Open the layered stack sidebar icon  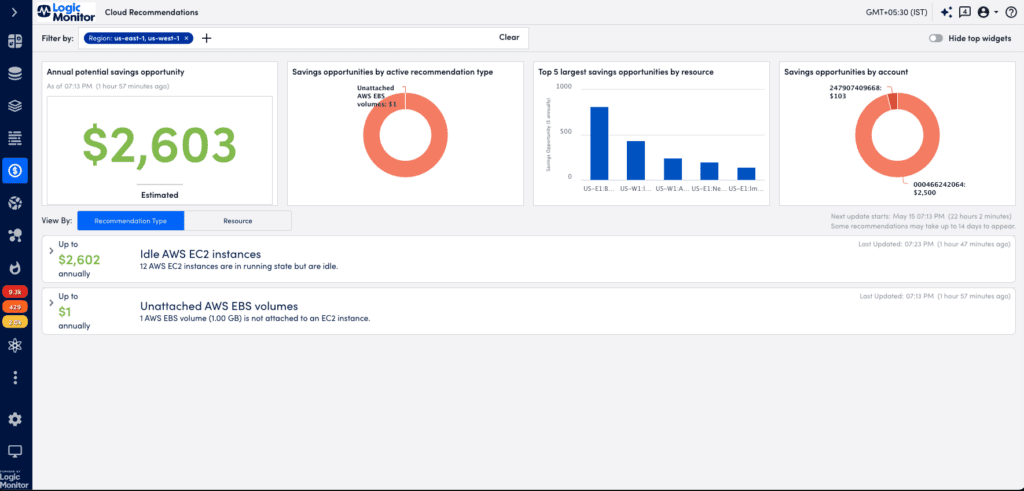tap(14, 106)
